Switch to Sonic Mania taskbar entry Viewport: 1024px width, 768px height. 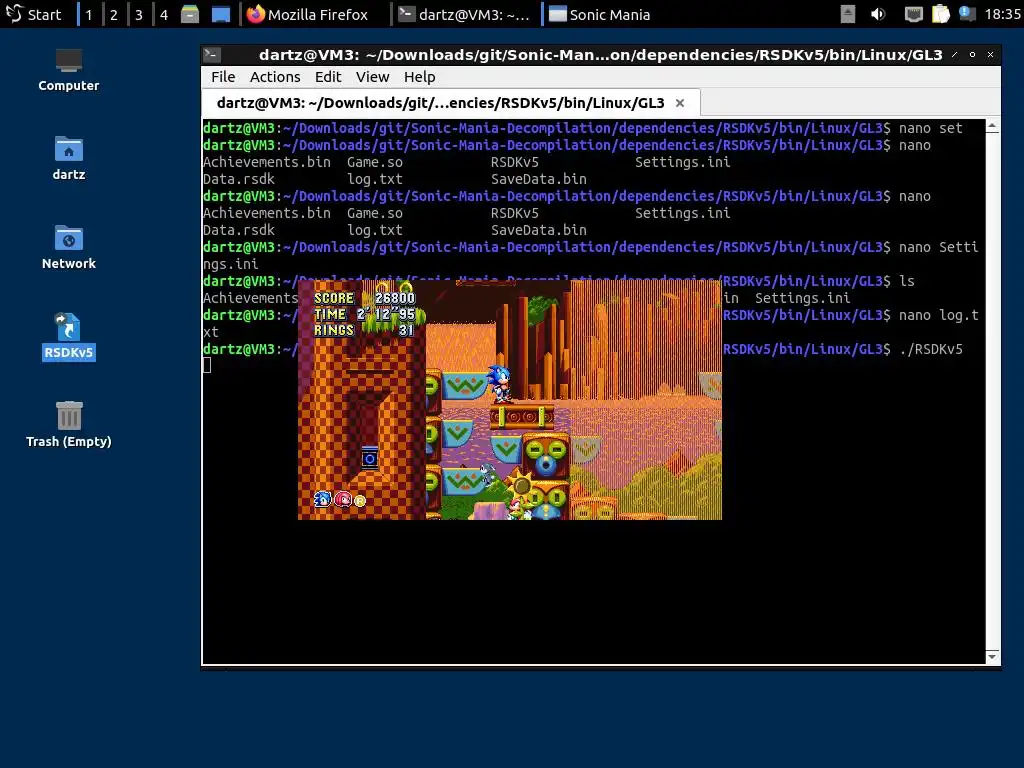point(600,14)
